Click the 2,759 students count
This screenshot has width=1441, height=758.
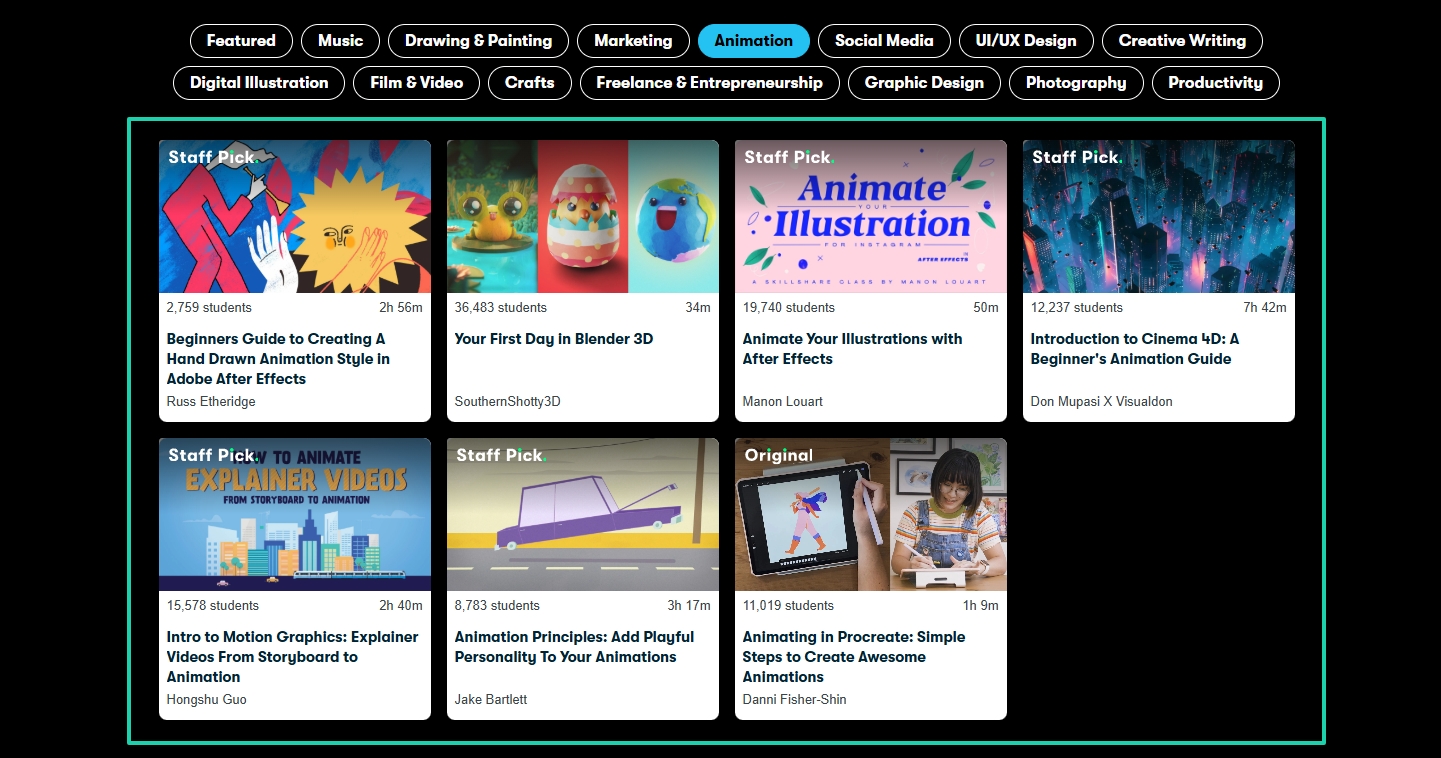tap(209, 307)
